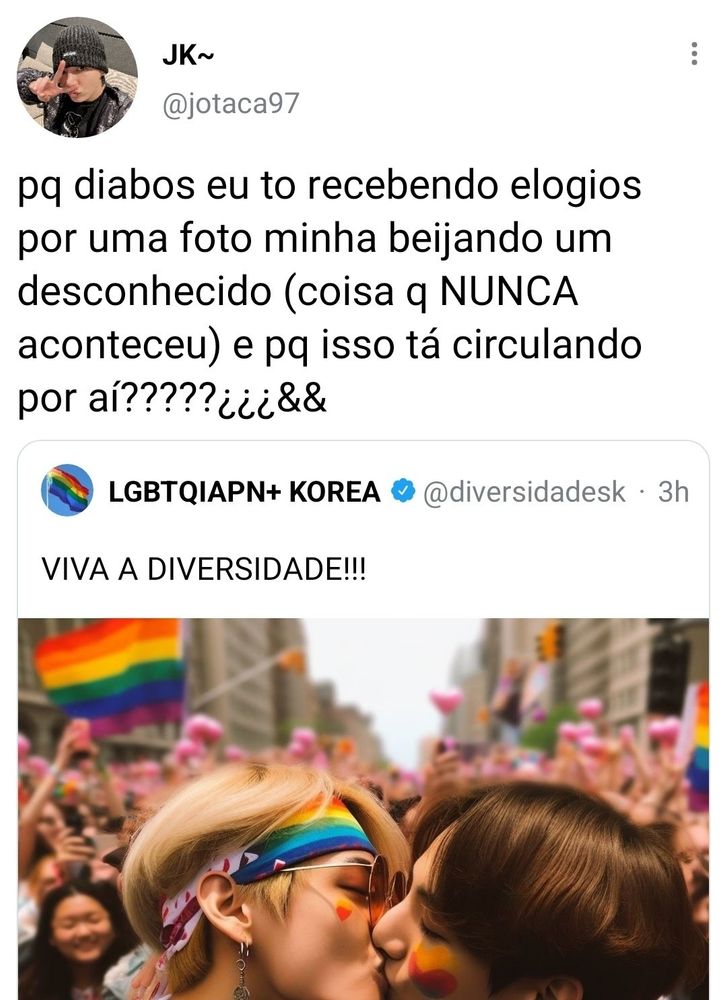Visit the @jotaca97 handle
Viewport: 727px width, 1000px height.
[x=231, y=104]
